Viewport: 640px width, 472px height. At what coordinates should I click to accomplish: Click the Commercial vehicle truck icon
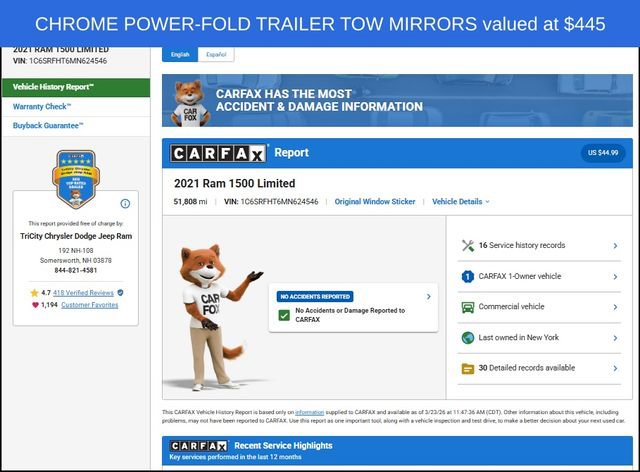467,307
